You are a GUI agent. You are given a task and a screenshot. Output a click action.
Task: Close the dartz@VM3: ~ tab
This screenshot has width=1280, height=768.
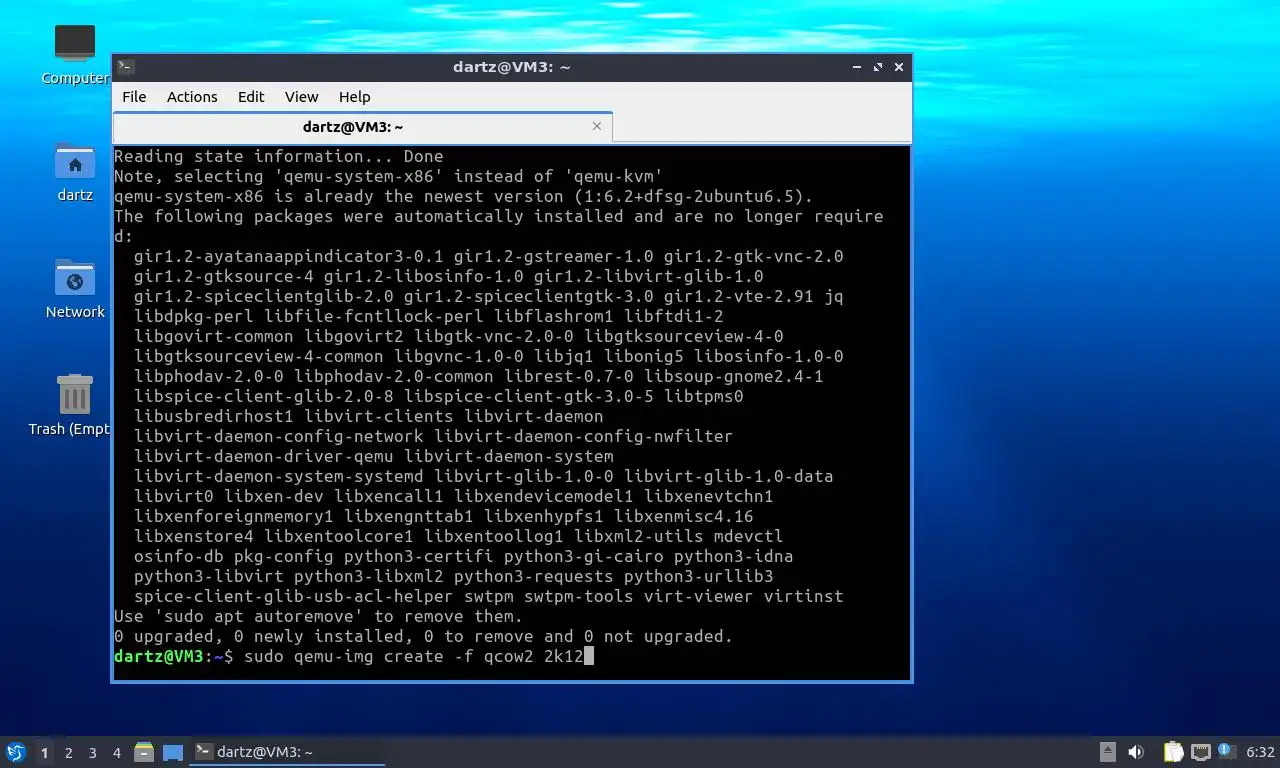click(x=597, y=126)
